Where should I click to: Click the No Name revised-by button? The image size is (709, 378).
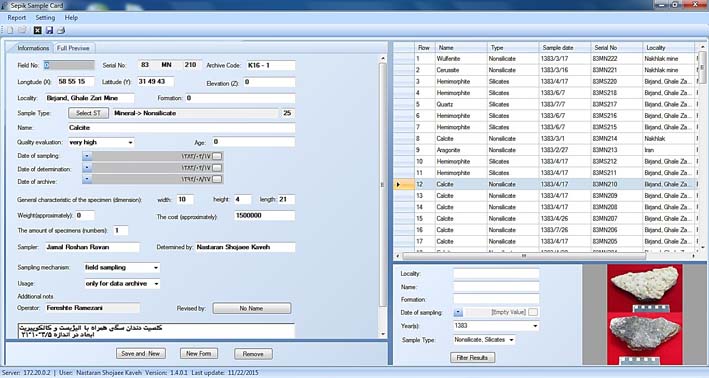(252, 308)
